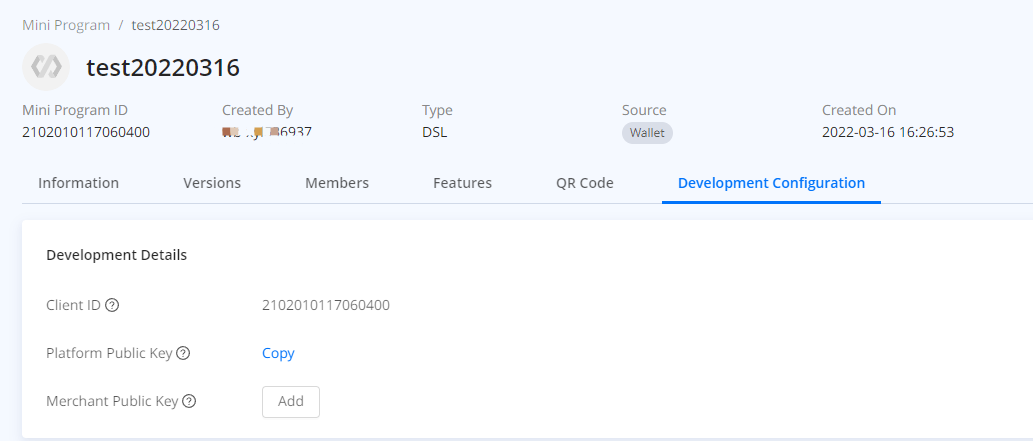Select the Development Configuration tab
1033x441 pixels.
(771, 183)
